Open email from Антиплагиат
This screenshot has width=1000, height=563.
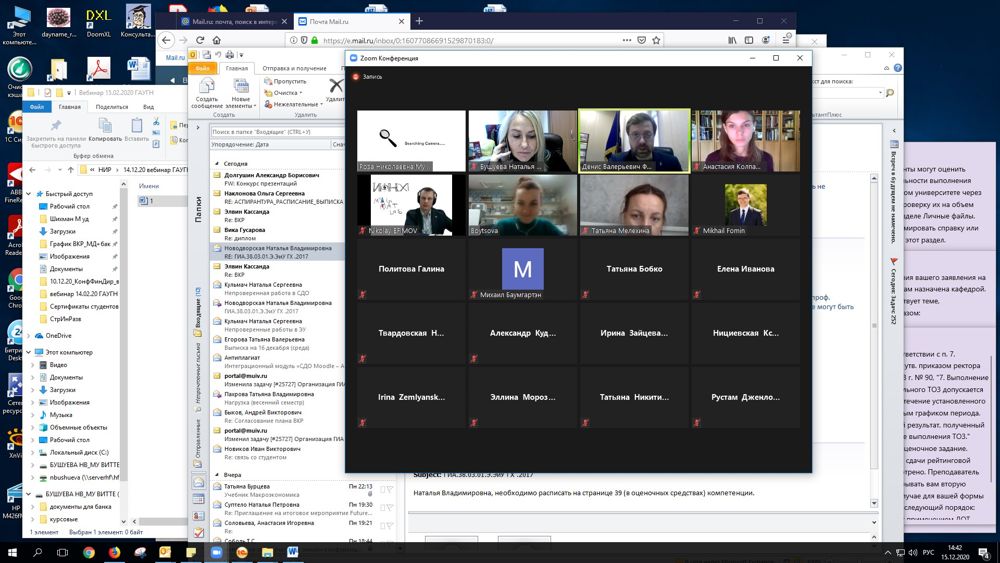coord(278,362)
